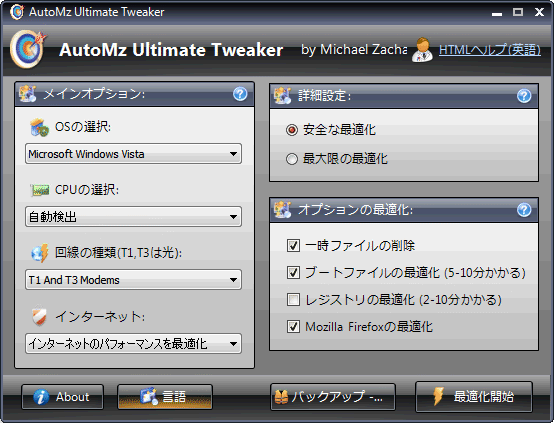The height and width of the screenshot is (423, 554).
Task: Click the オプションの最適化 panel icon
Action: [283, 210]
